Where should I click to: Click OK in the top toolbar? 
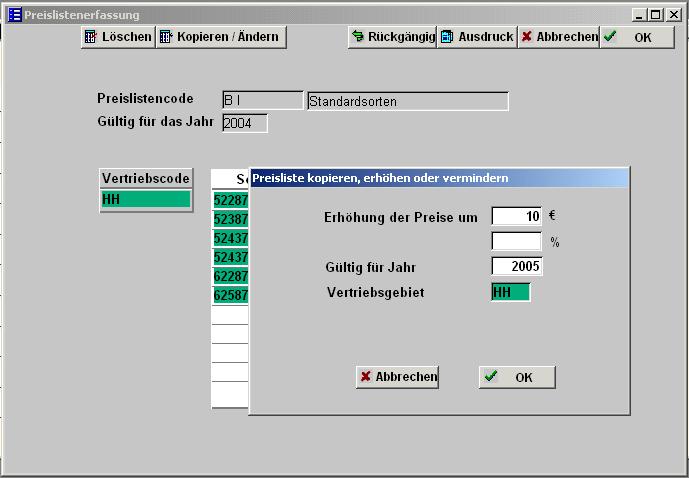(635, 37)
